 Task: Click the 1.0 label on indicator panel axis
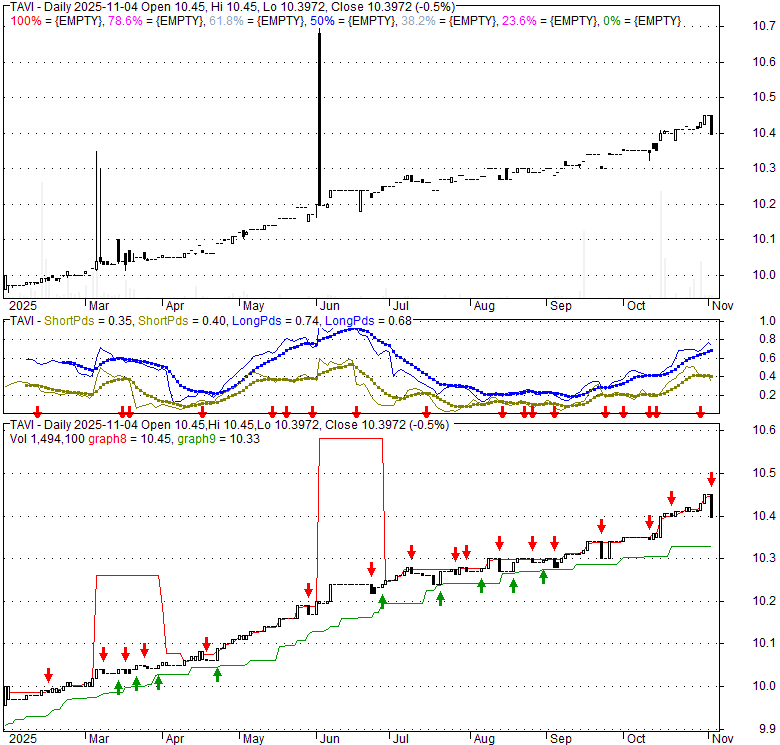768,321
